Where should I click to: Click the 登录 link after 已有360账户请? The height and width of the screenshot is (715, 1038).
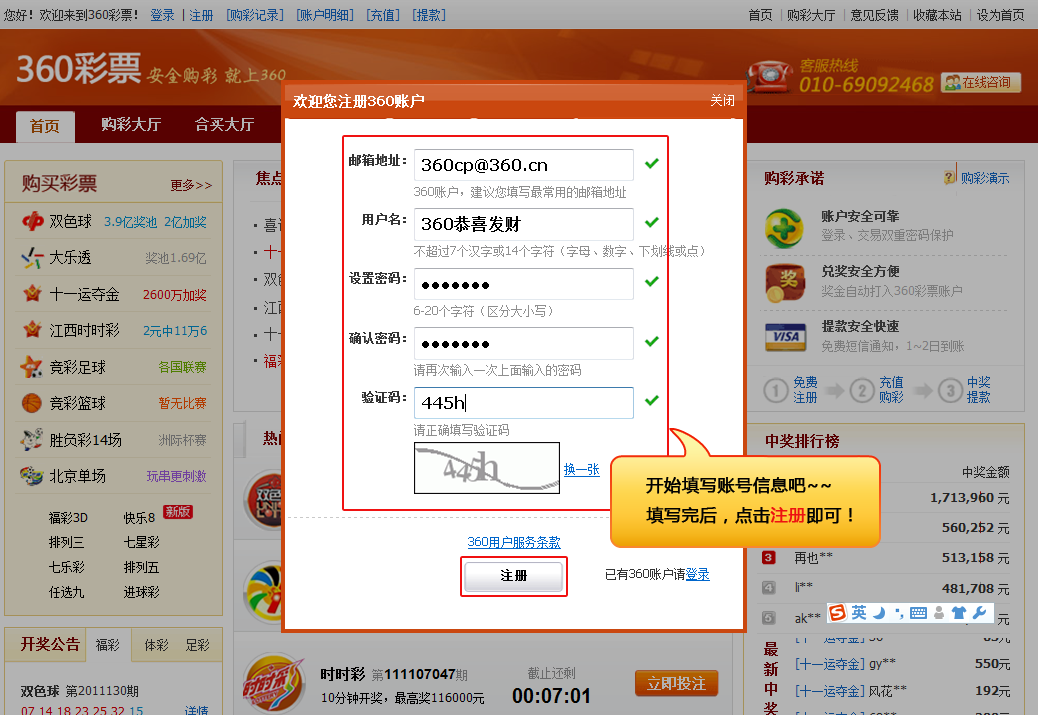coord(697,575)
